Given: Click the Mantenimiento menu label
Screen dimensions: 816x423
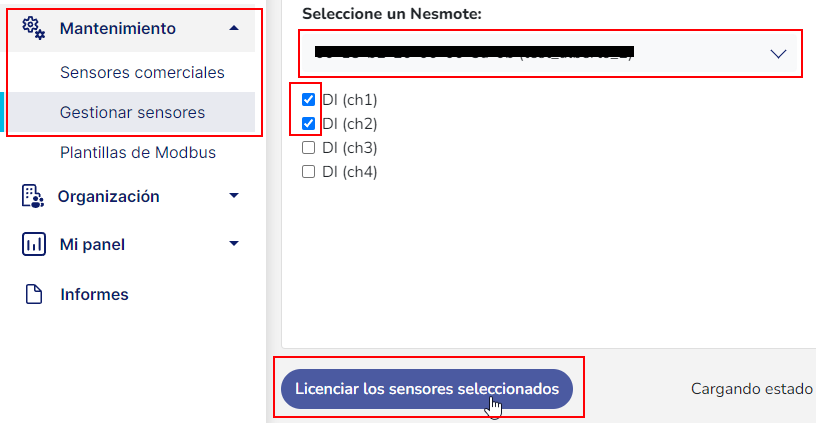Looking at the screenshot, I should pyautogui.click(x=117, y=28).
